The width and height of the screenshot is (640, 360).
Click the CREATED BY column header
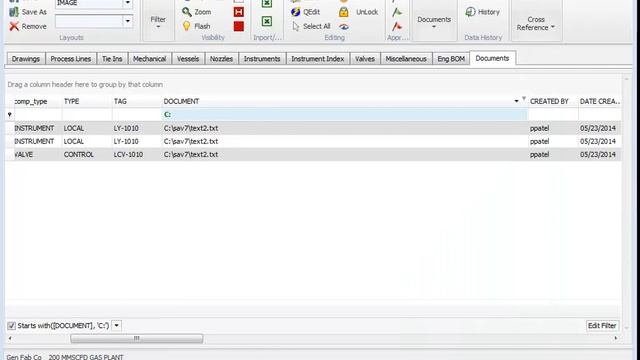coord(553,101)
